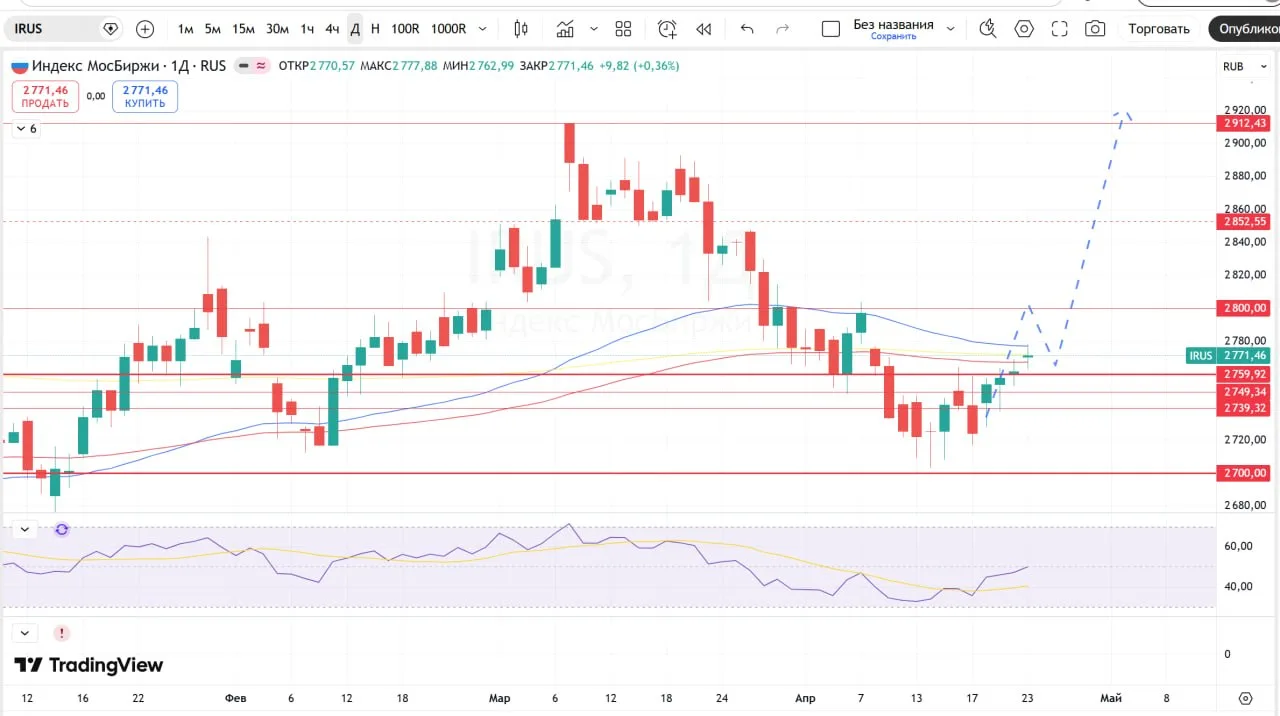Click the 2 912,43 price level label

[x=1244, y=123]
